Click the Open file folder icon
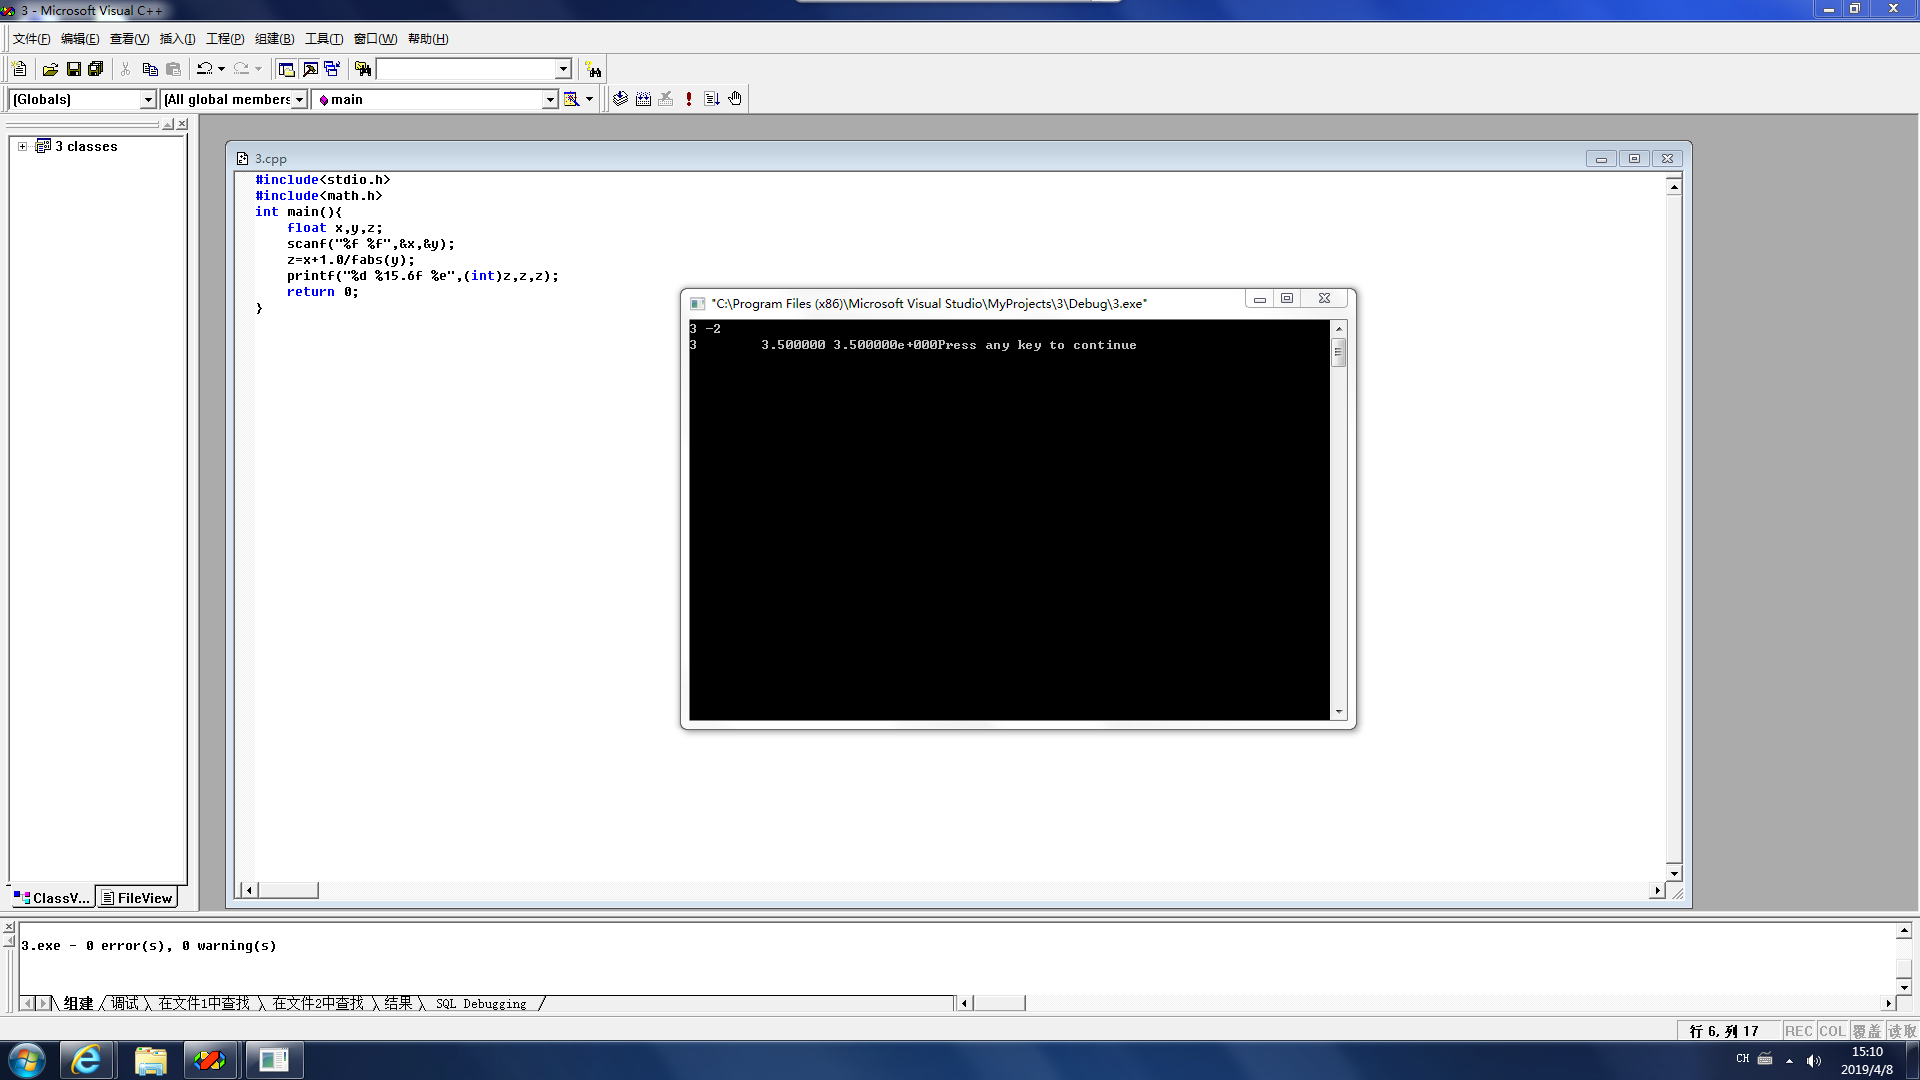This screenshot has width=1920, height=1080. [50, 69]
